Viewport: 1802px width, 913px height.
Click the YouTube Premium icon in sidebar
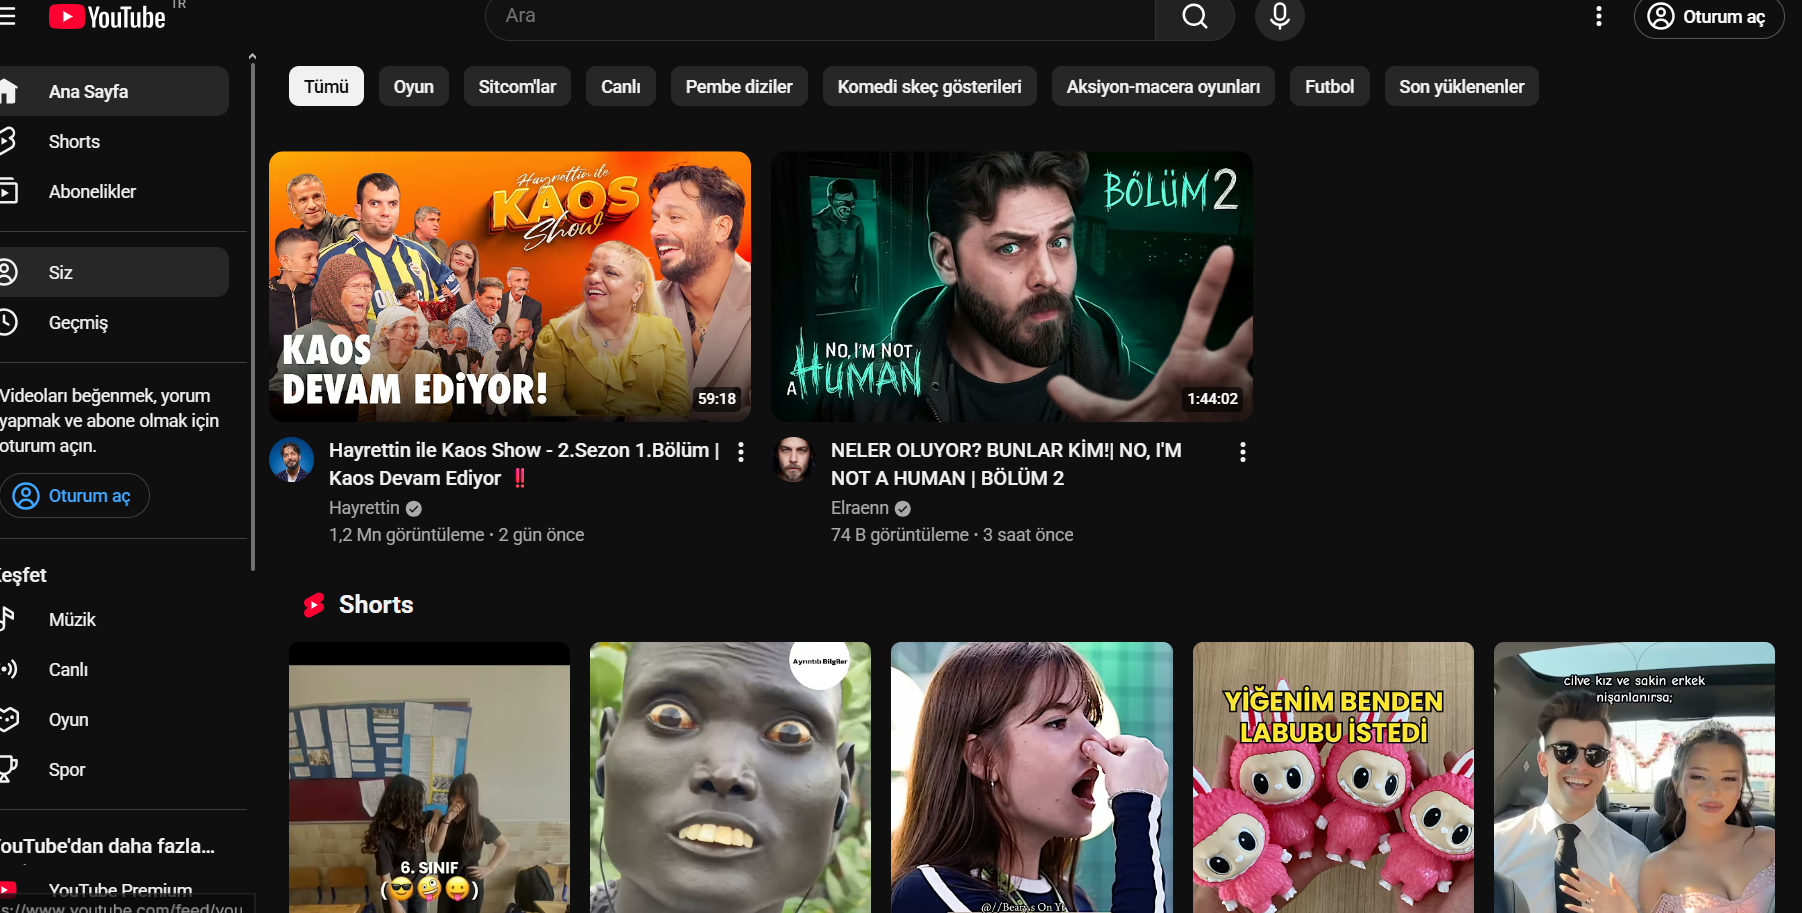8,890
